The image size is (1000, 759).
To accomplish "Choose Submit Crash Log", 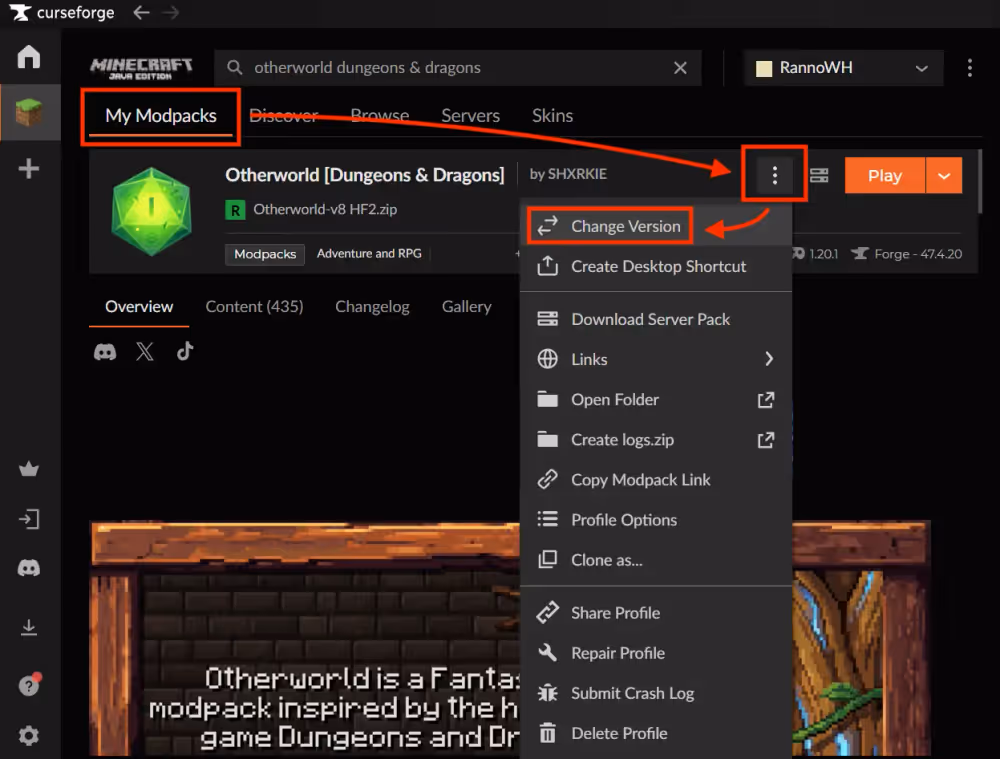I will click(x=656, y=693).
